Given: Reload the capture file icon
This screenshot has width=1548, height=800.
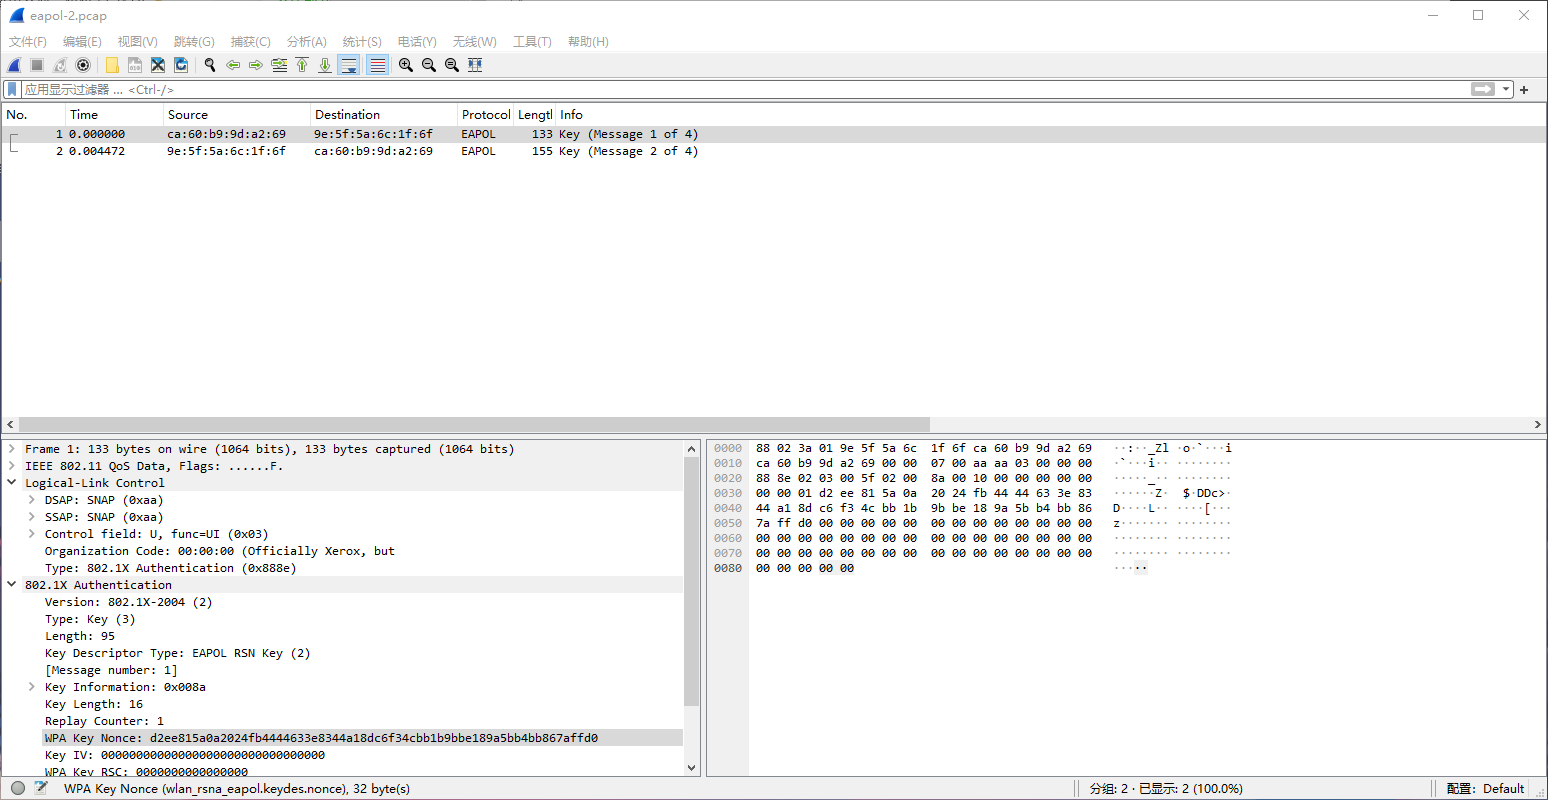Looking at the screenshot, I should tap(181, 65).
